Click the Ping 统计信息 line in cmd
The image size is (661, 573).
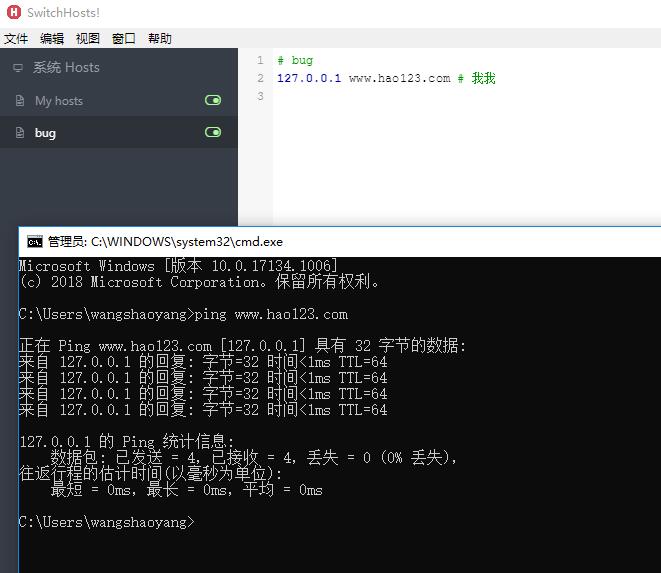126,441
